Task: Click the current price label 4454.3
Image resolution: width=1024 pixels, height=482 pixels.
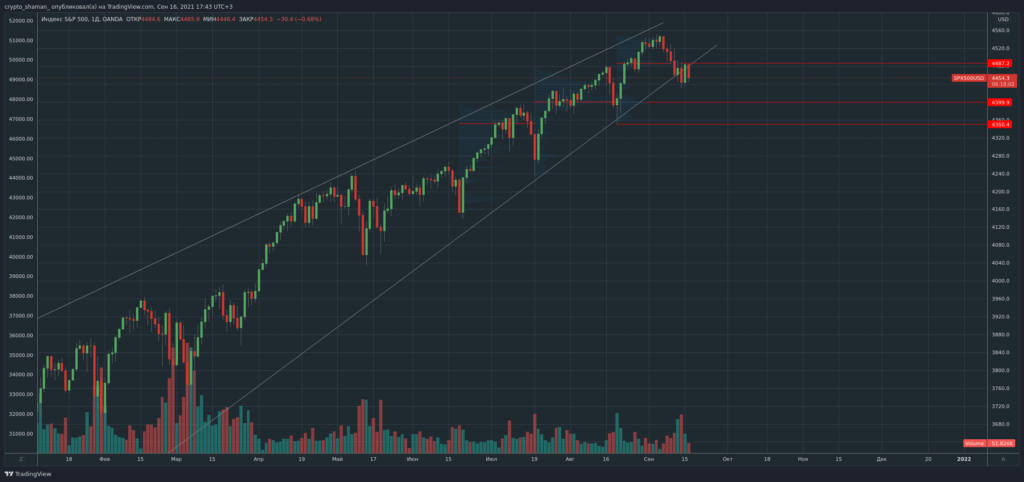Action: click(1000, 77)
